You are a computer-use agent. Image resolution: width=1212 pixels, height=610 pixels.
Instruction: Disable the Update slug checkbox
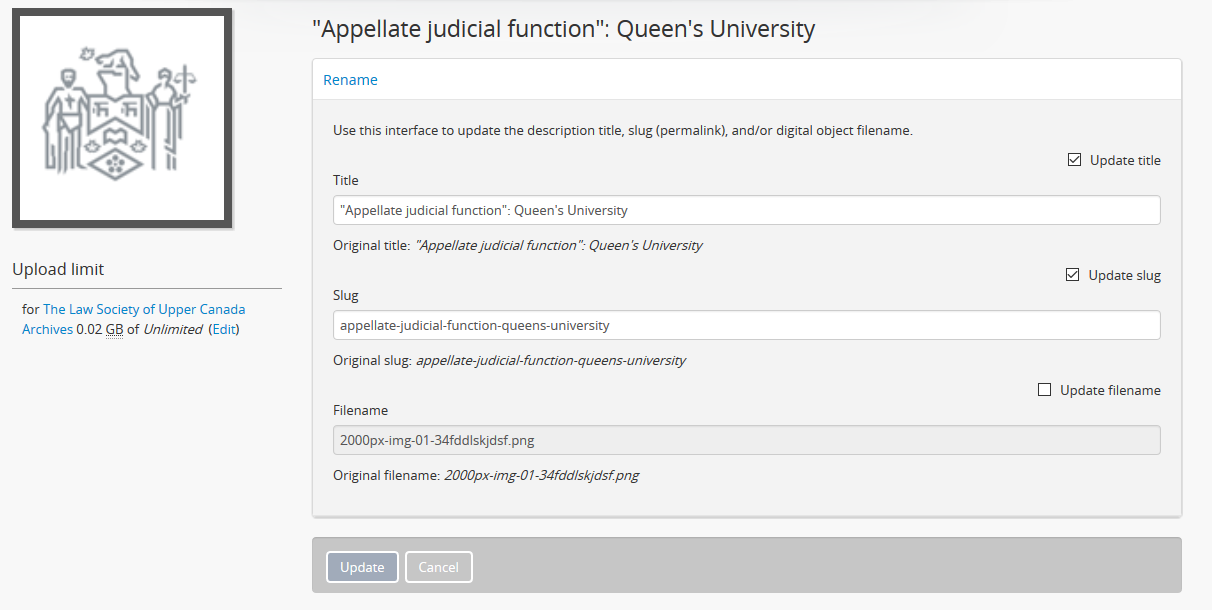click(1073, 275)
